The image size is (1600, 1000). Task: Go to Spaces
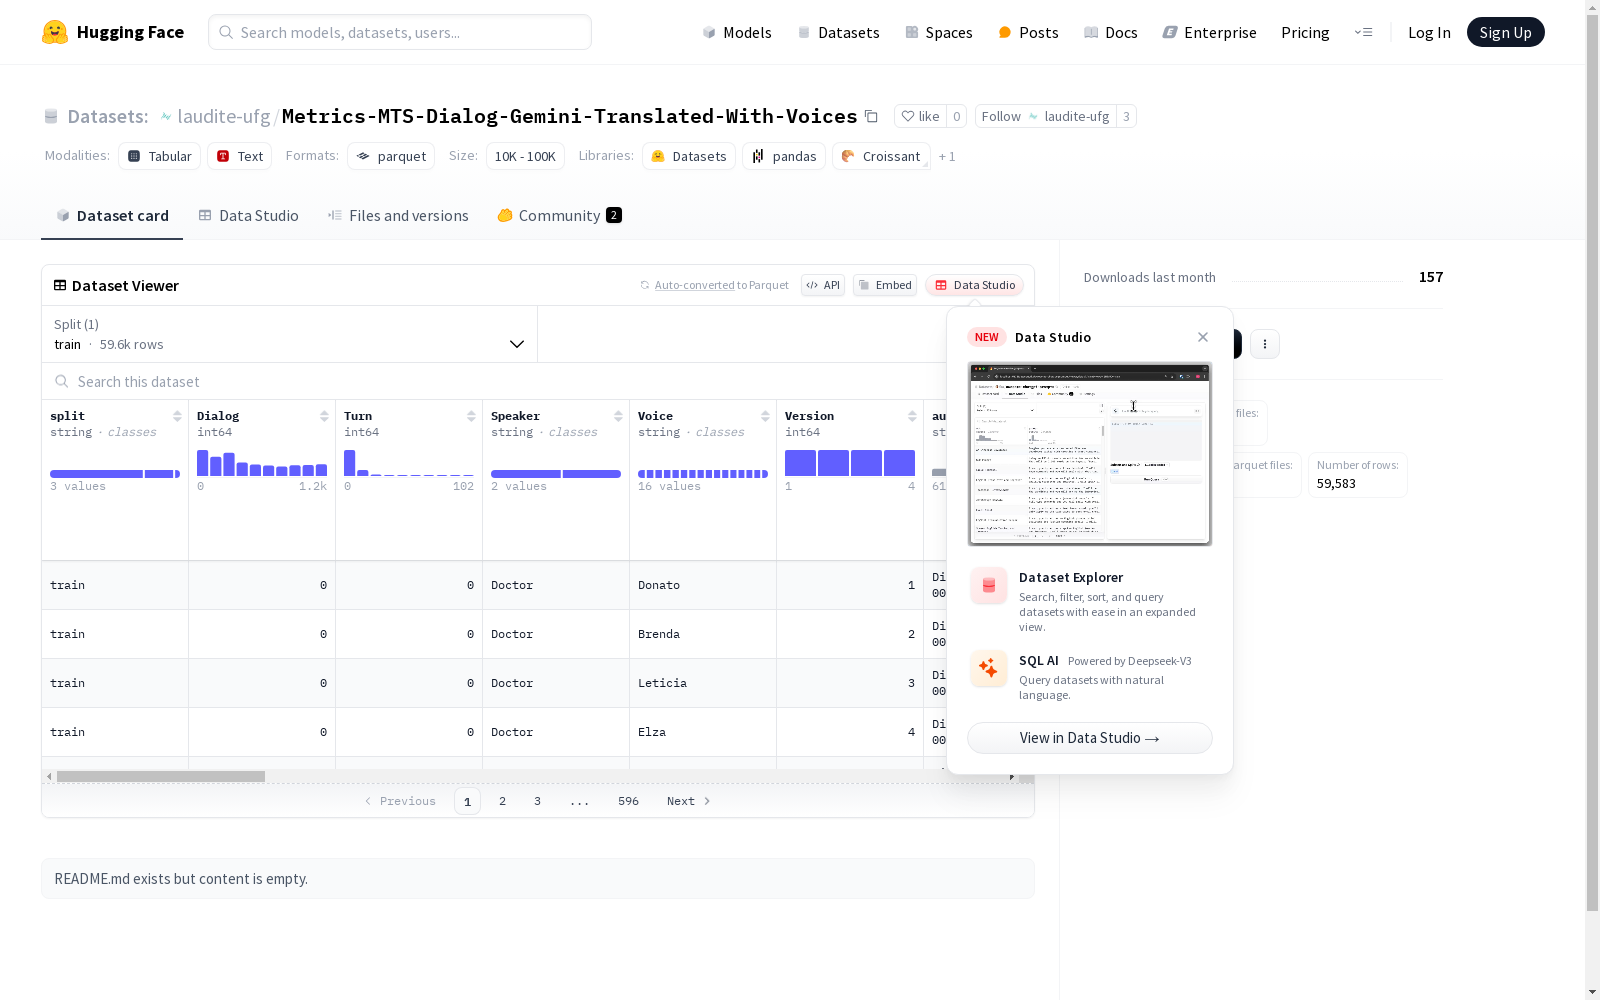(938, 32)
